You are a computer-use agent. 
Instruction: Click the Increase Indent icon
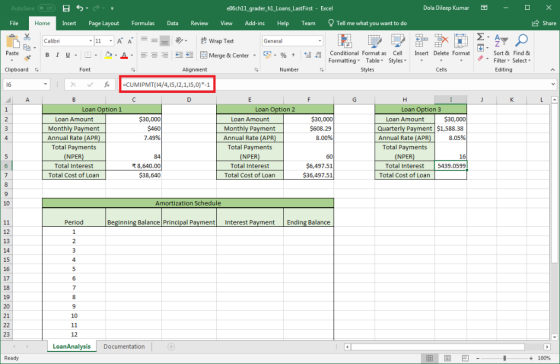189,55
